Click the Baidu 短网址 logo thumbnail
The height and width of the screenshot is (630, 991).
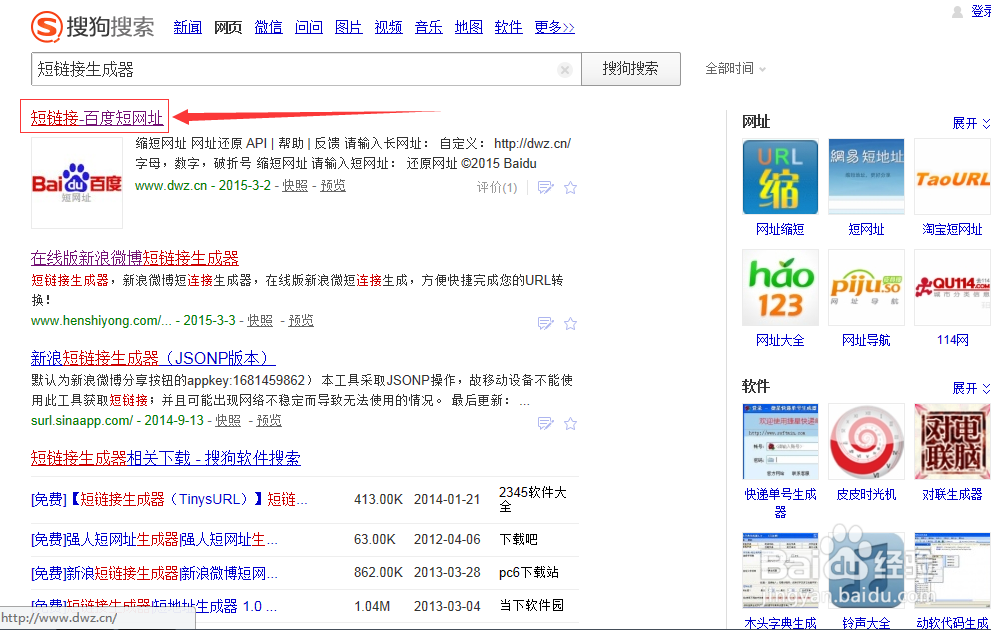(x=76, y=183)
